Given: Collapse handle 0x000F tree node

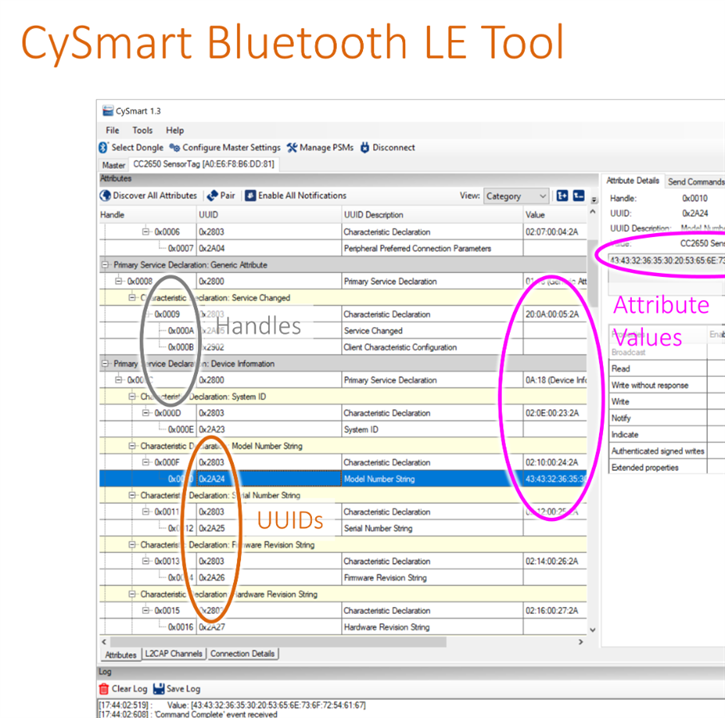Looking at the screenshot, I should point(146,462).
